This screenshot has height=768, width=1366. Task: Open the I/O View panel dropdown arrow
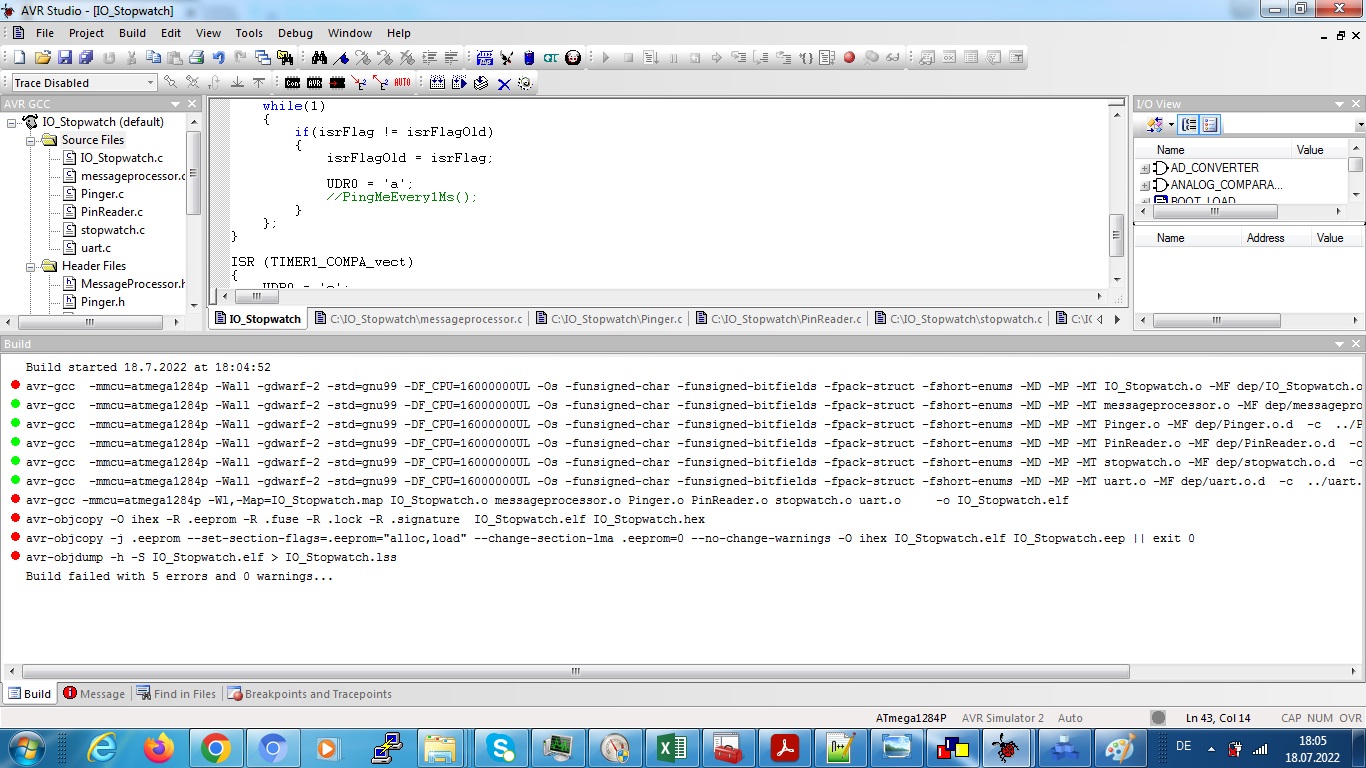1339,104
